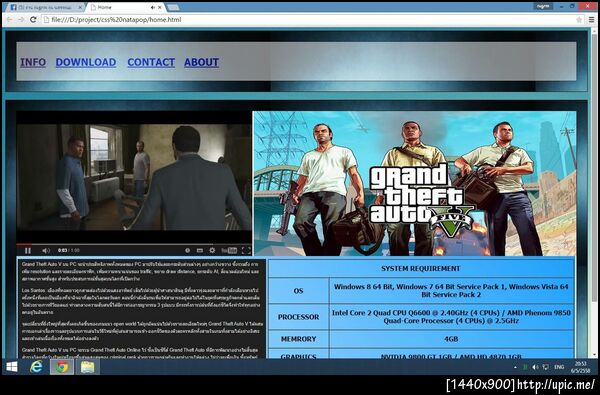600x395 pixels.
Task: Click the Windows 8 64 Bit OS value
Action: 451,291
